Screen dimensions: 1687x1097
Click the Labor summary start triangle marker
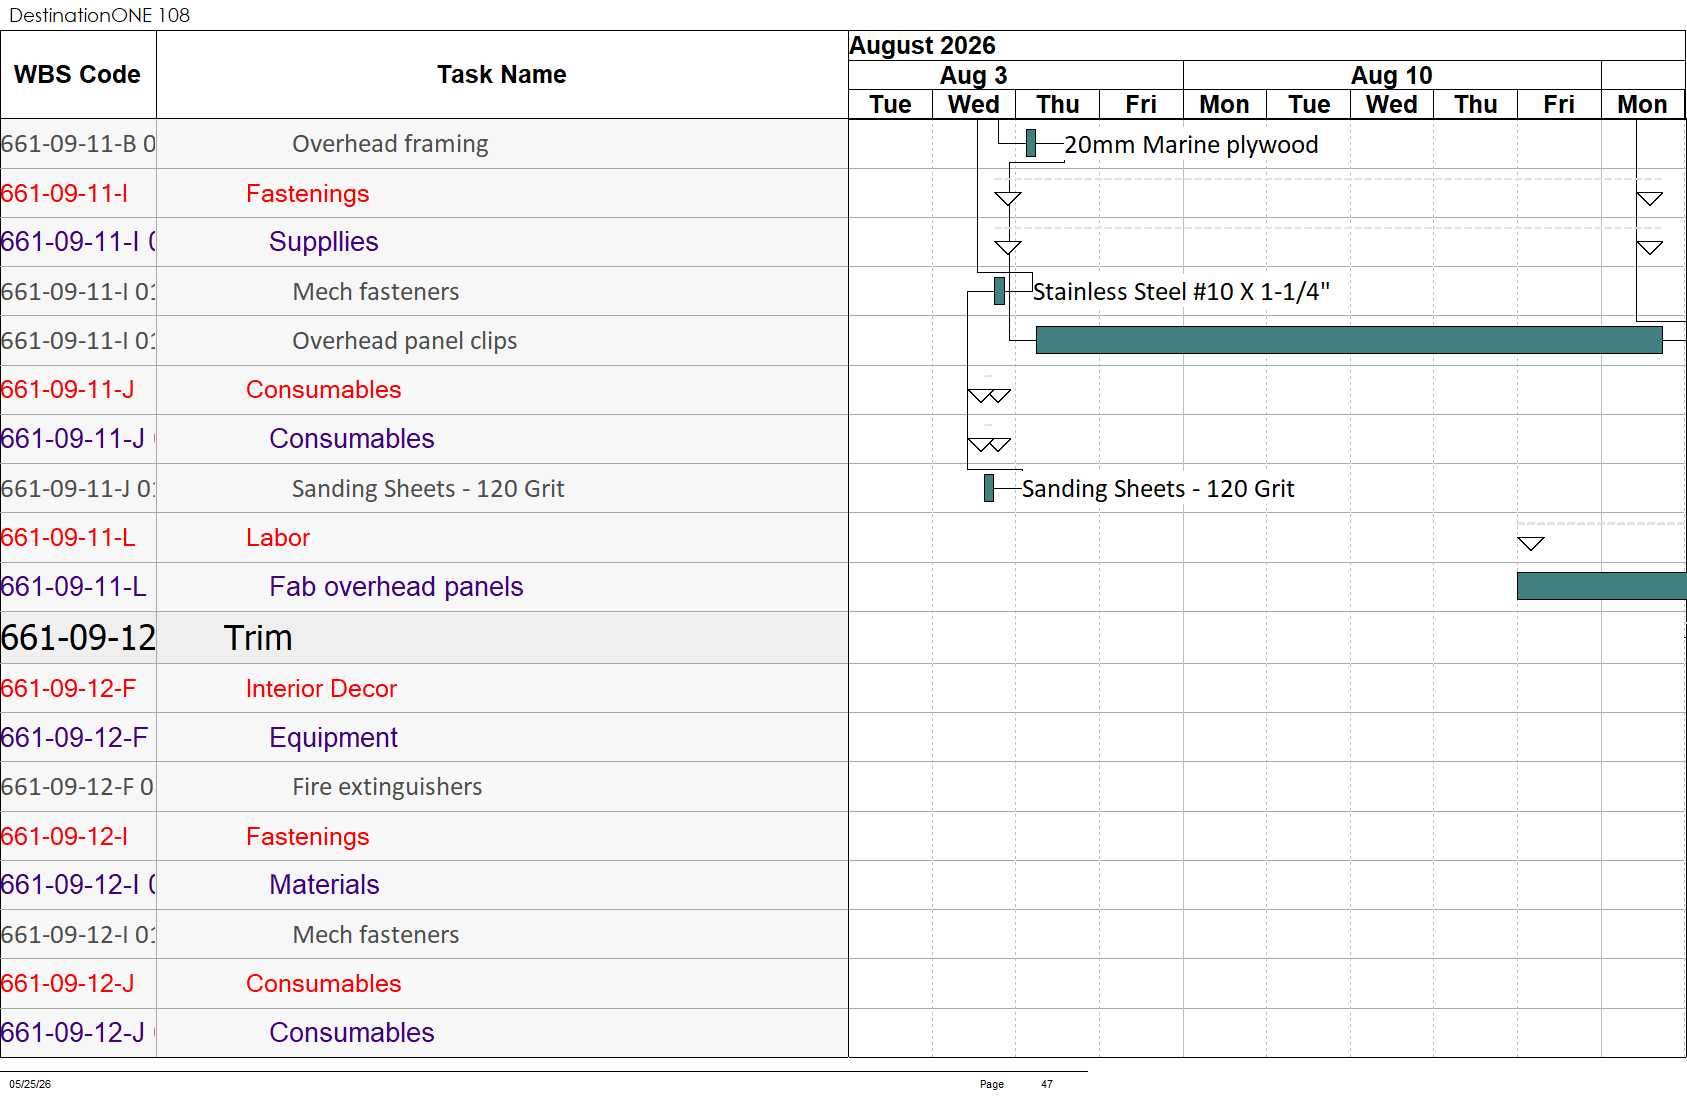point(1531,543)
